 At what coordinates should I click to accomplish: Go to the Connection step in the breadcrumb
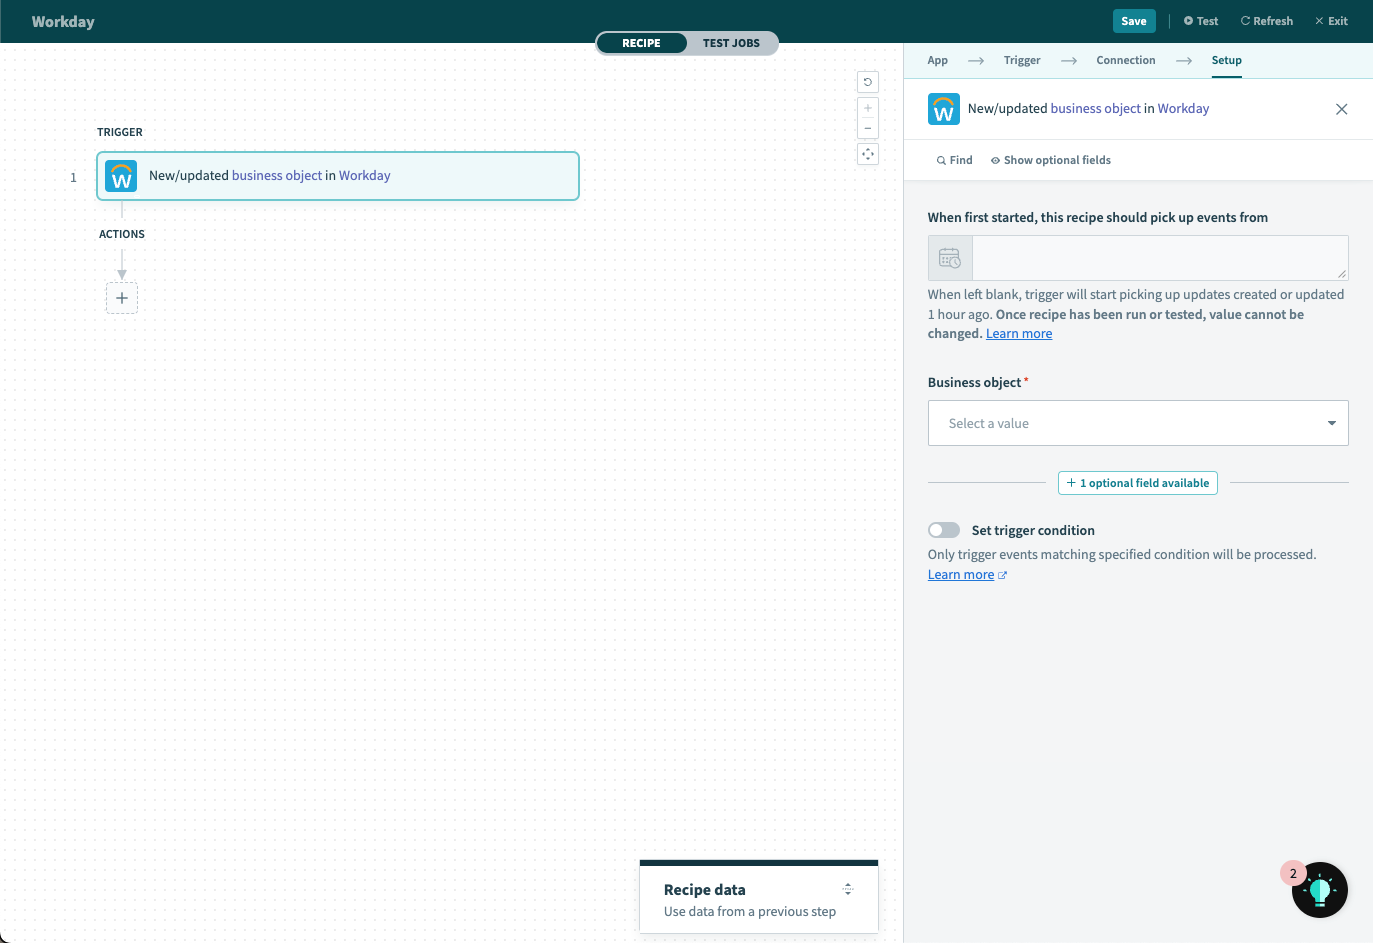coord(1125,59)
